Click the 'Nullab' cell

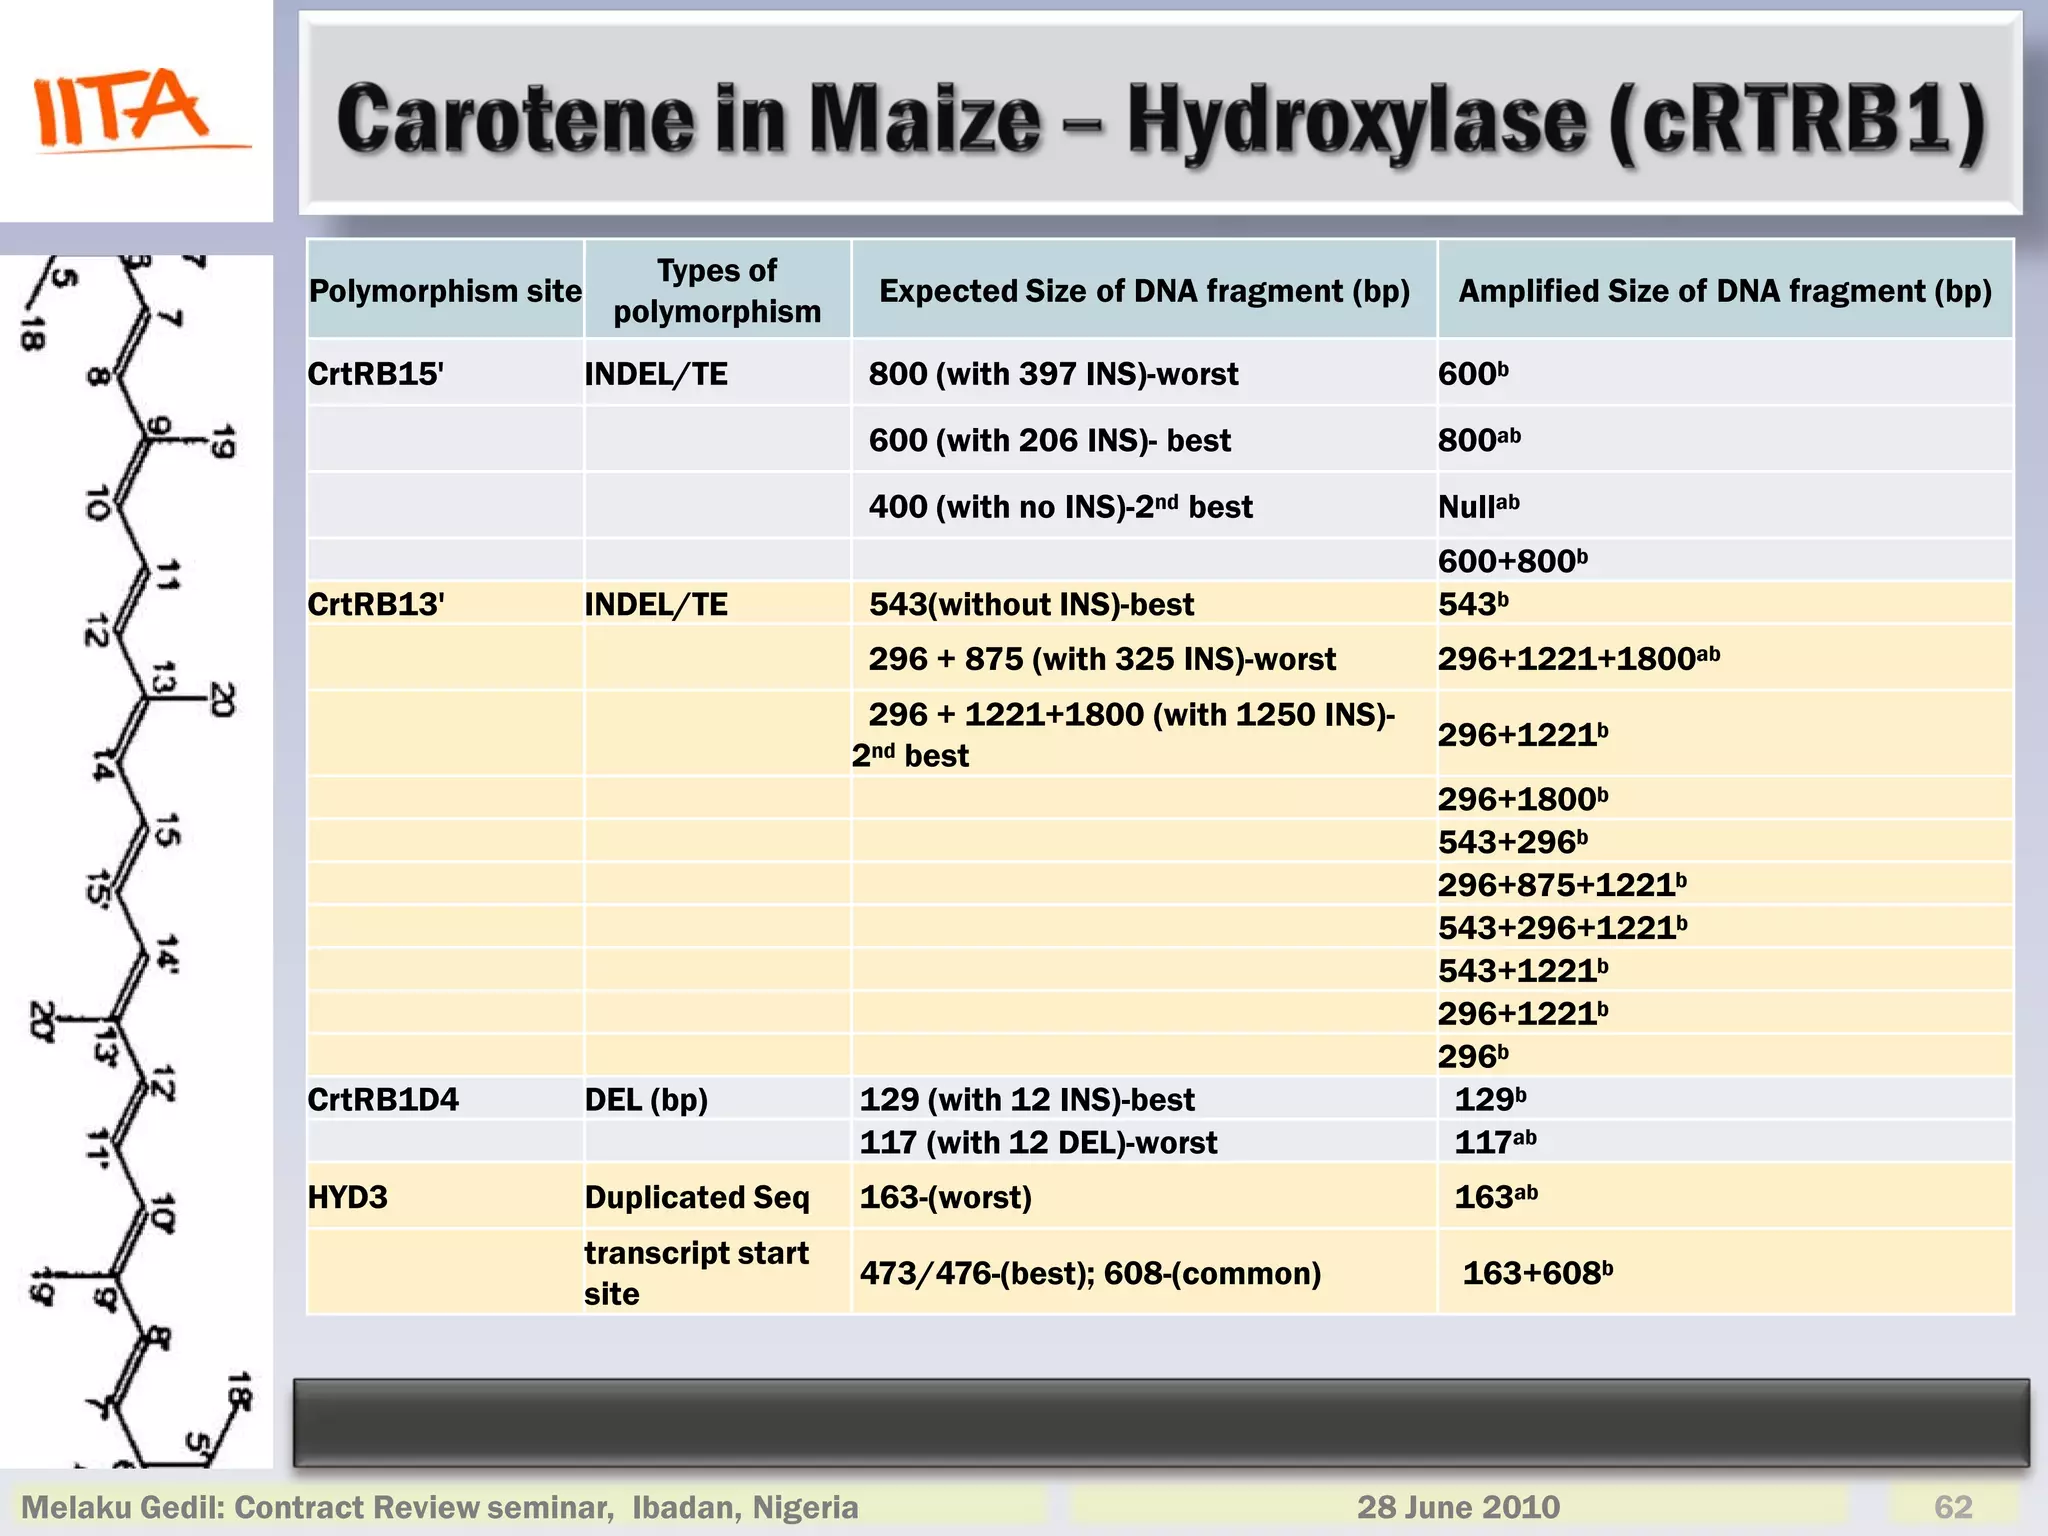tap(1725, 506)
